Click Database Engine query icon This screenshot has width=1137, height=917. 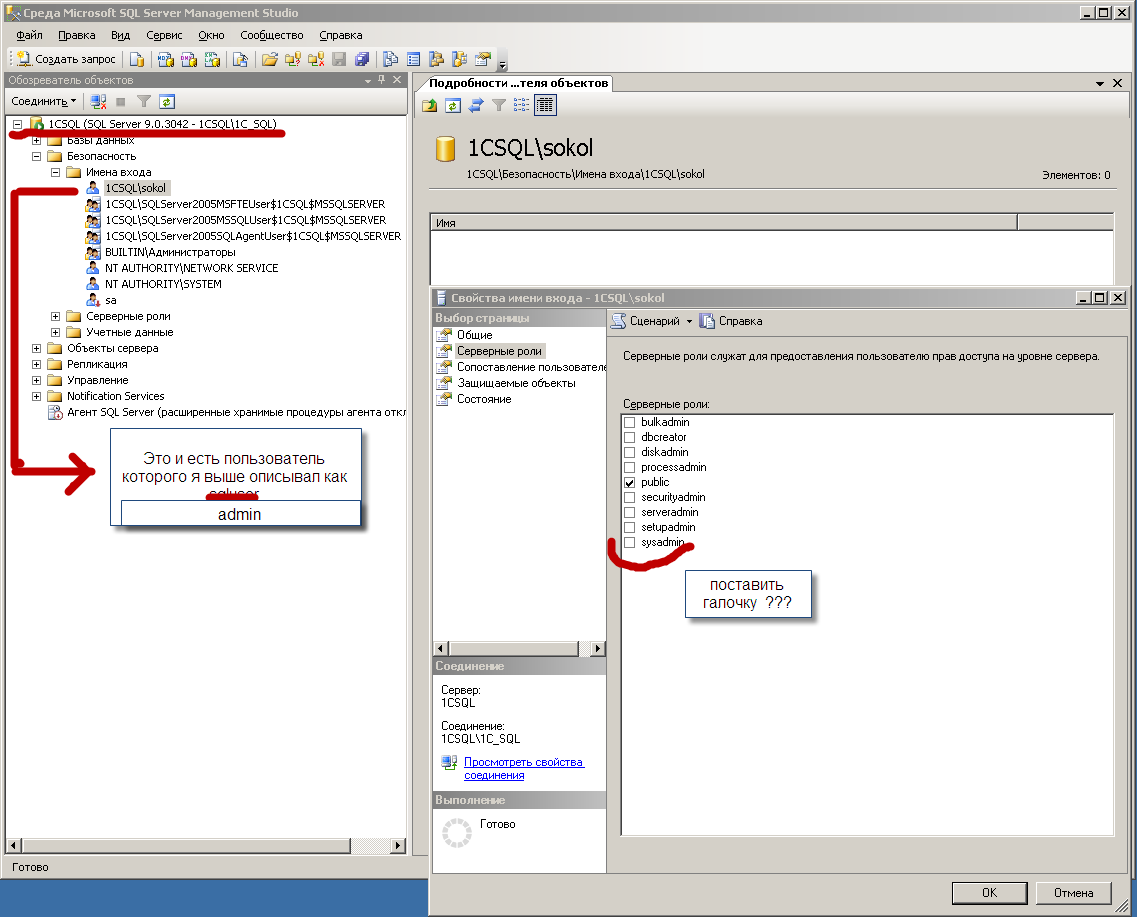click(x=136, y=59)
